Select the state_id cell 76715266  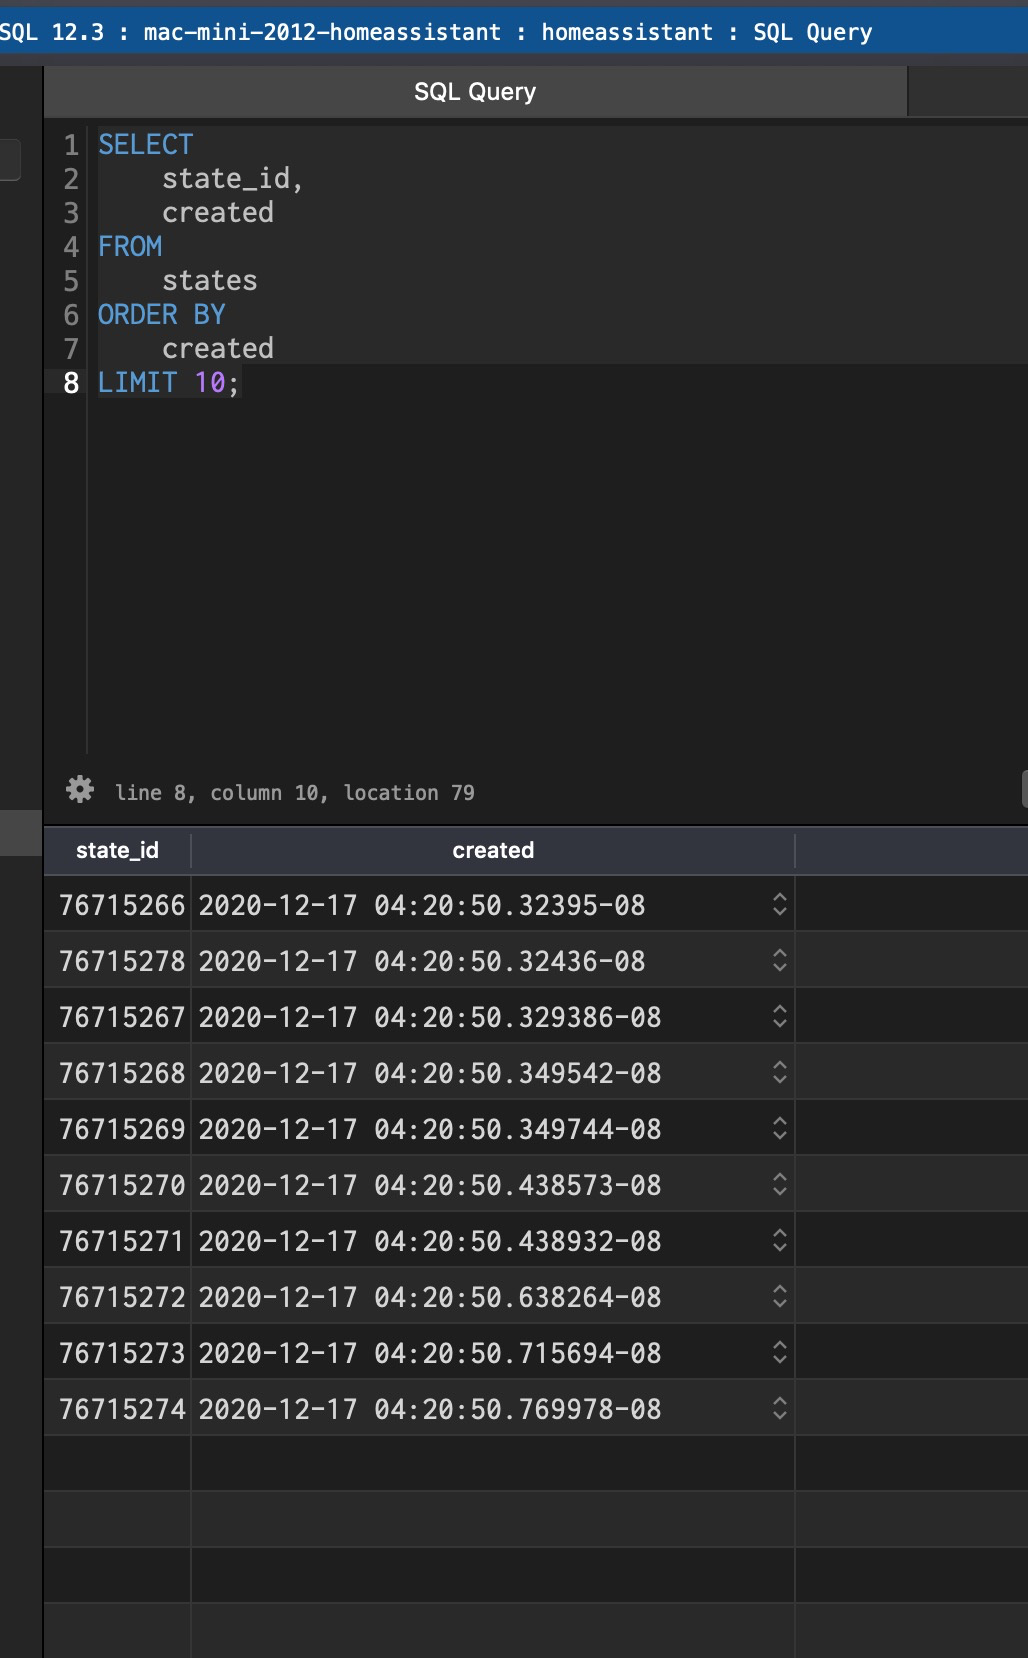121,905
